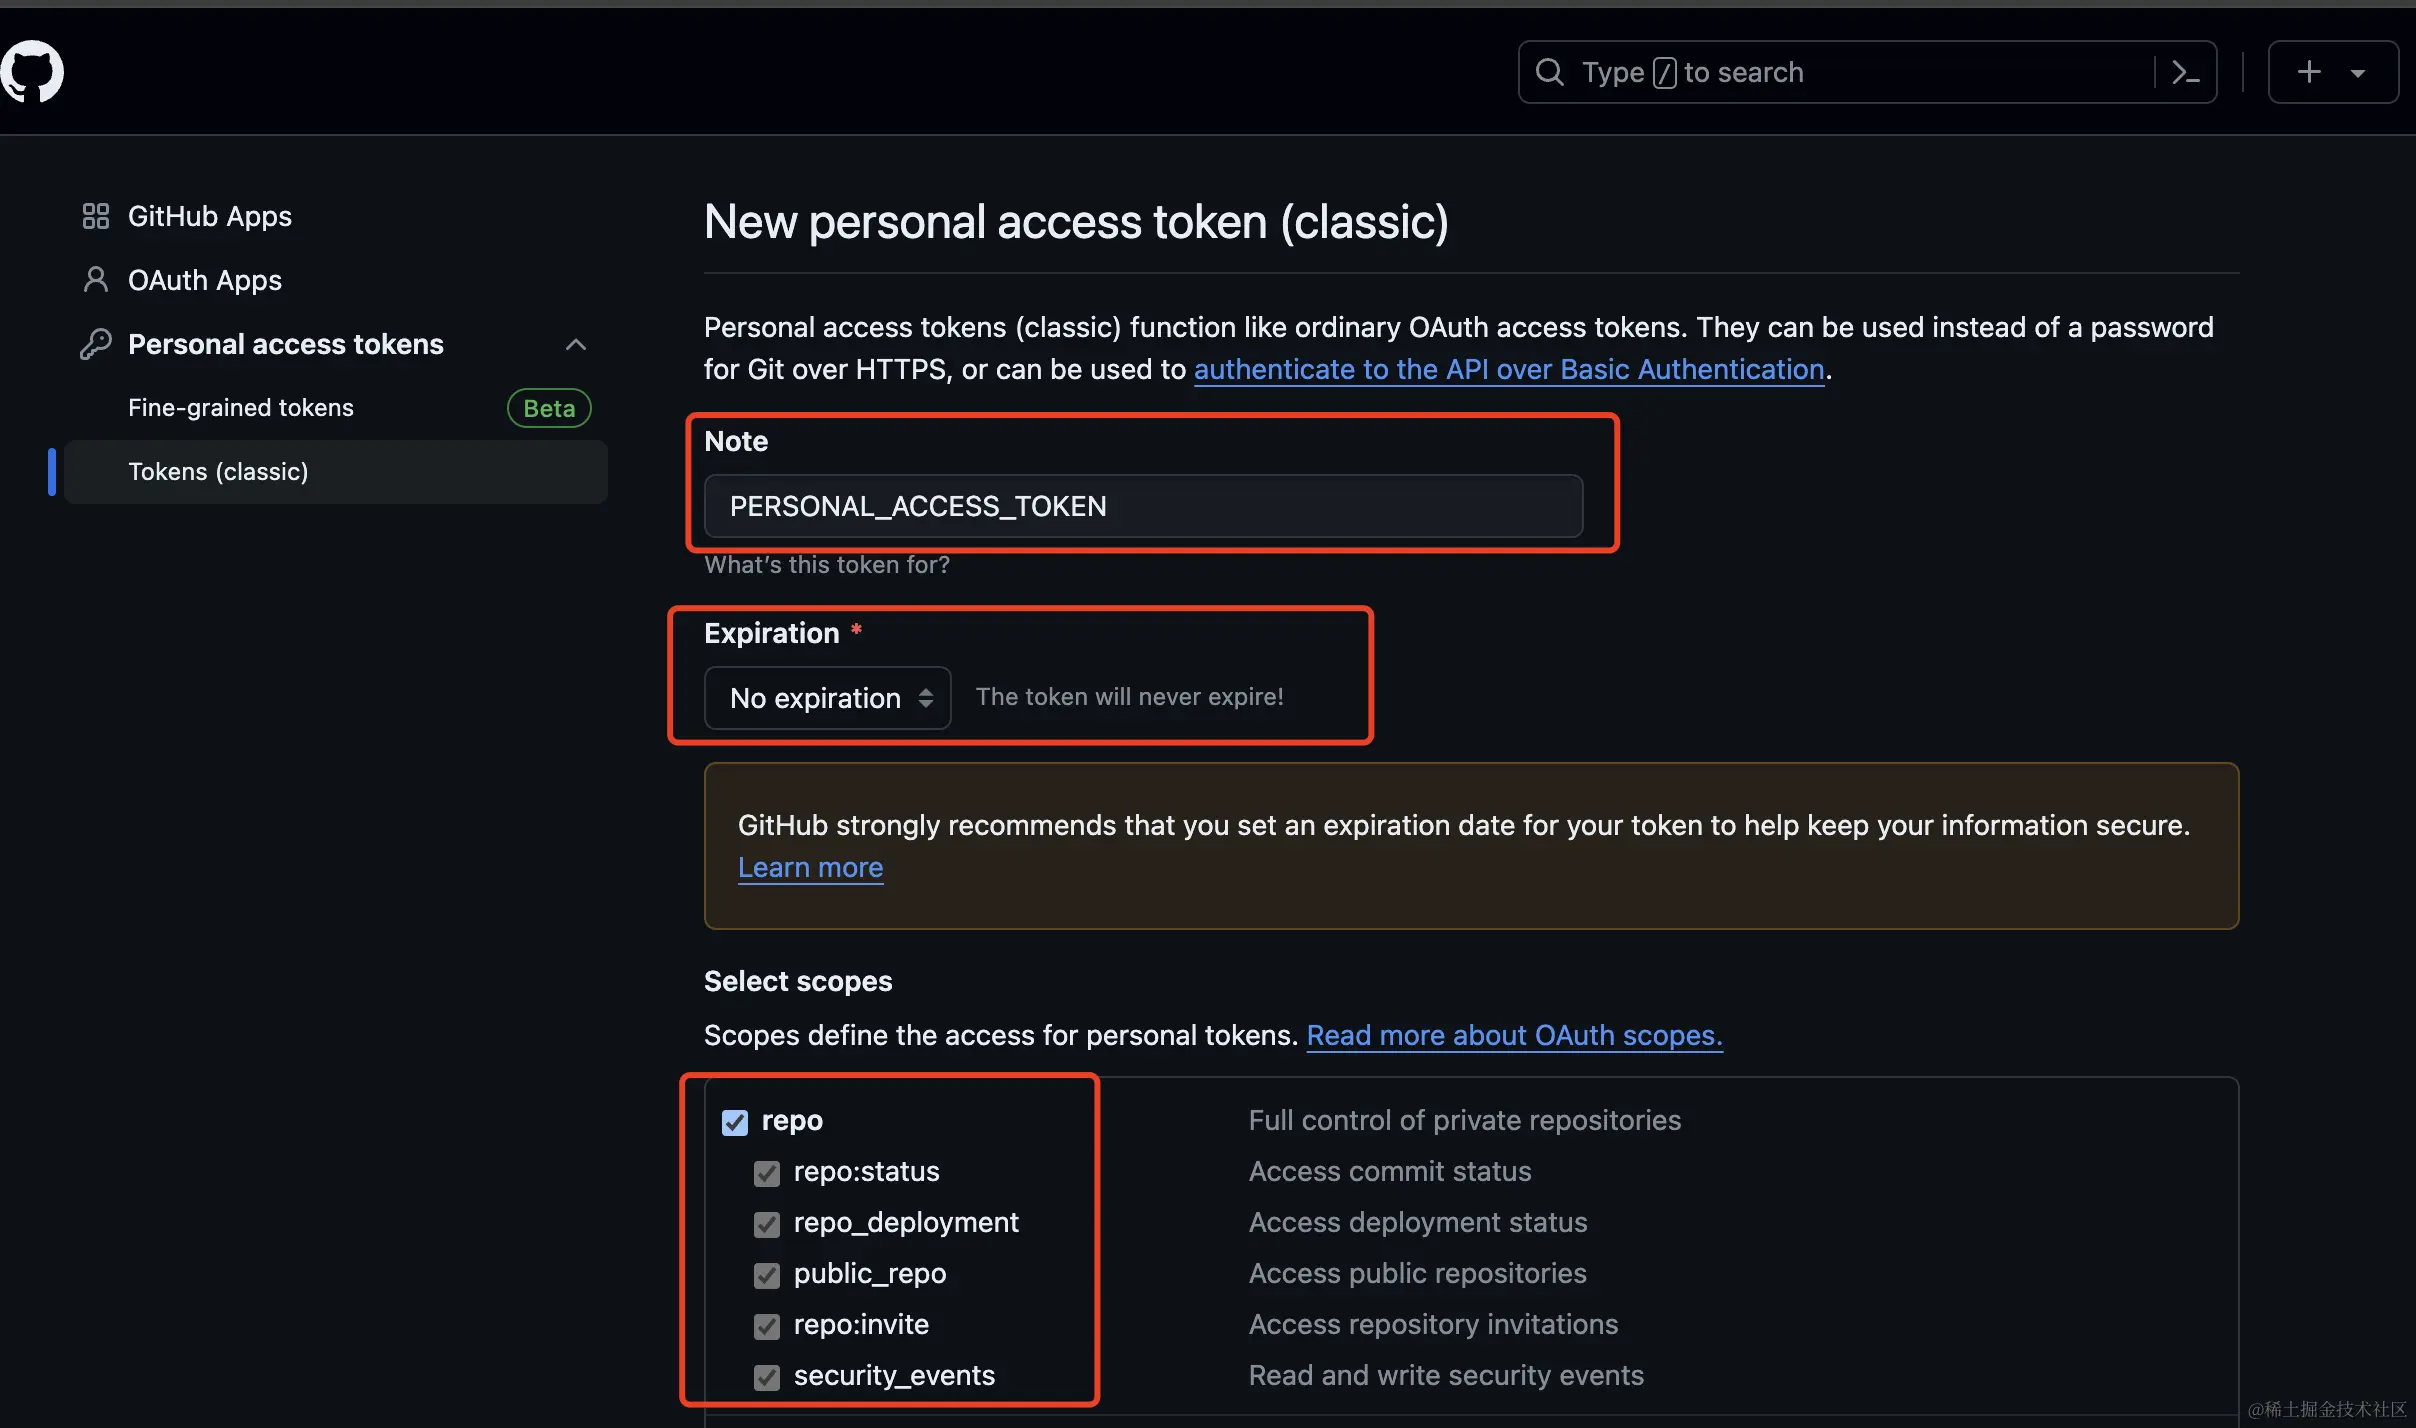Open the Basic Authentication API link
Viewport: 2416px width, 1428px height.
[x=1508, y=370]
